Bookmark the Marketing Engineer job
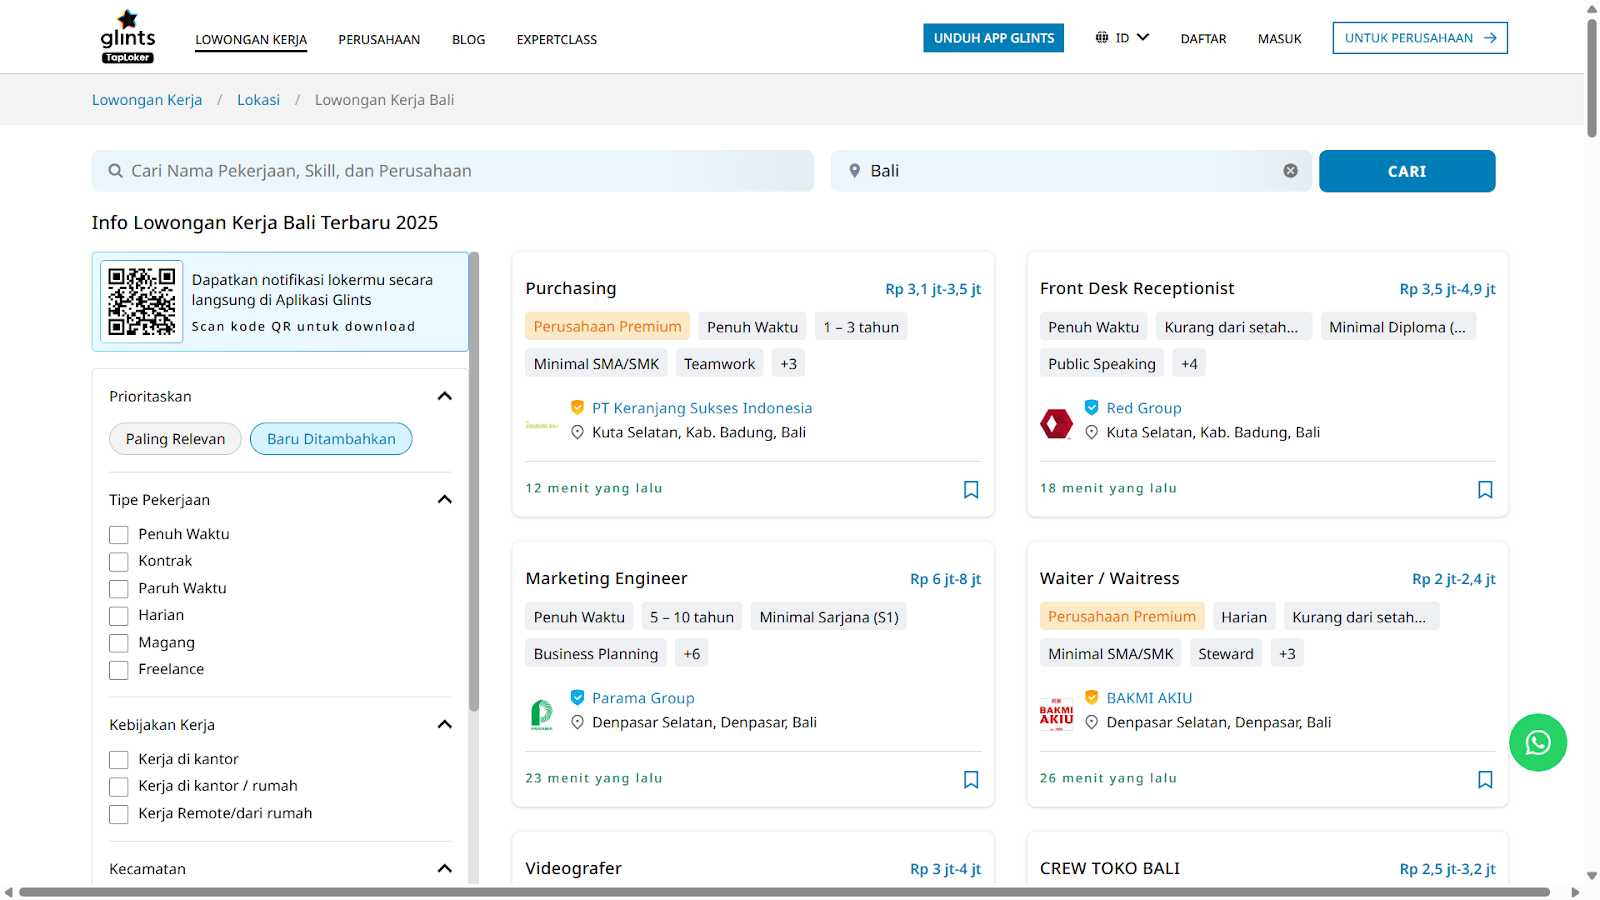1600x900 pixels. coord(971,780)
